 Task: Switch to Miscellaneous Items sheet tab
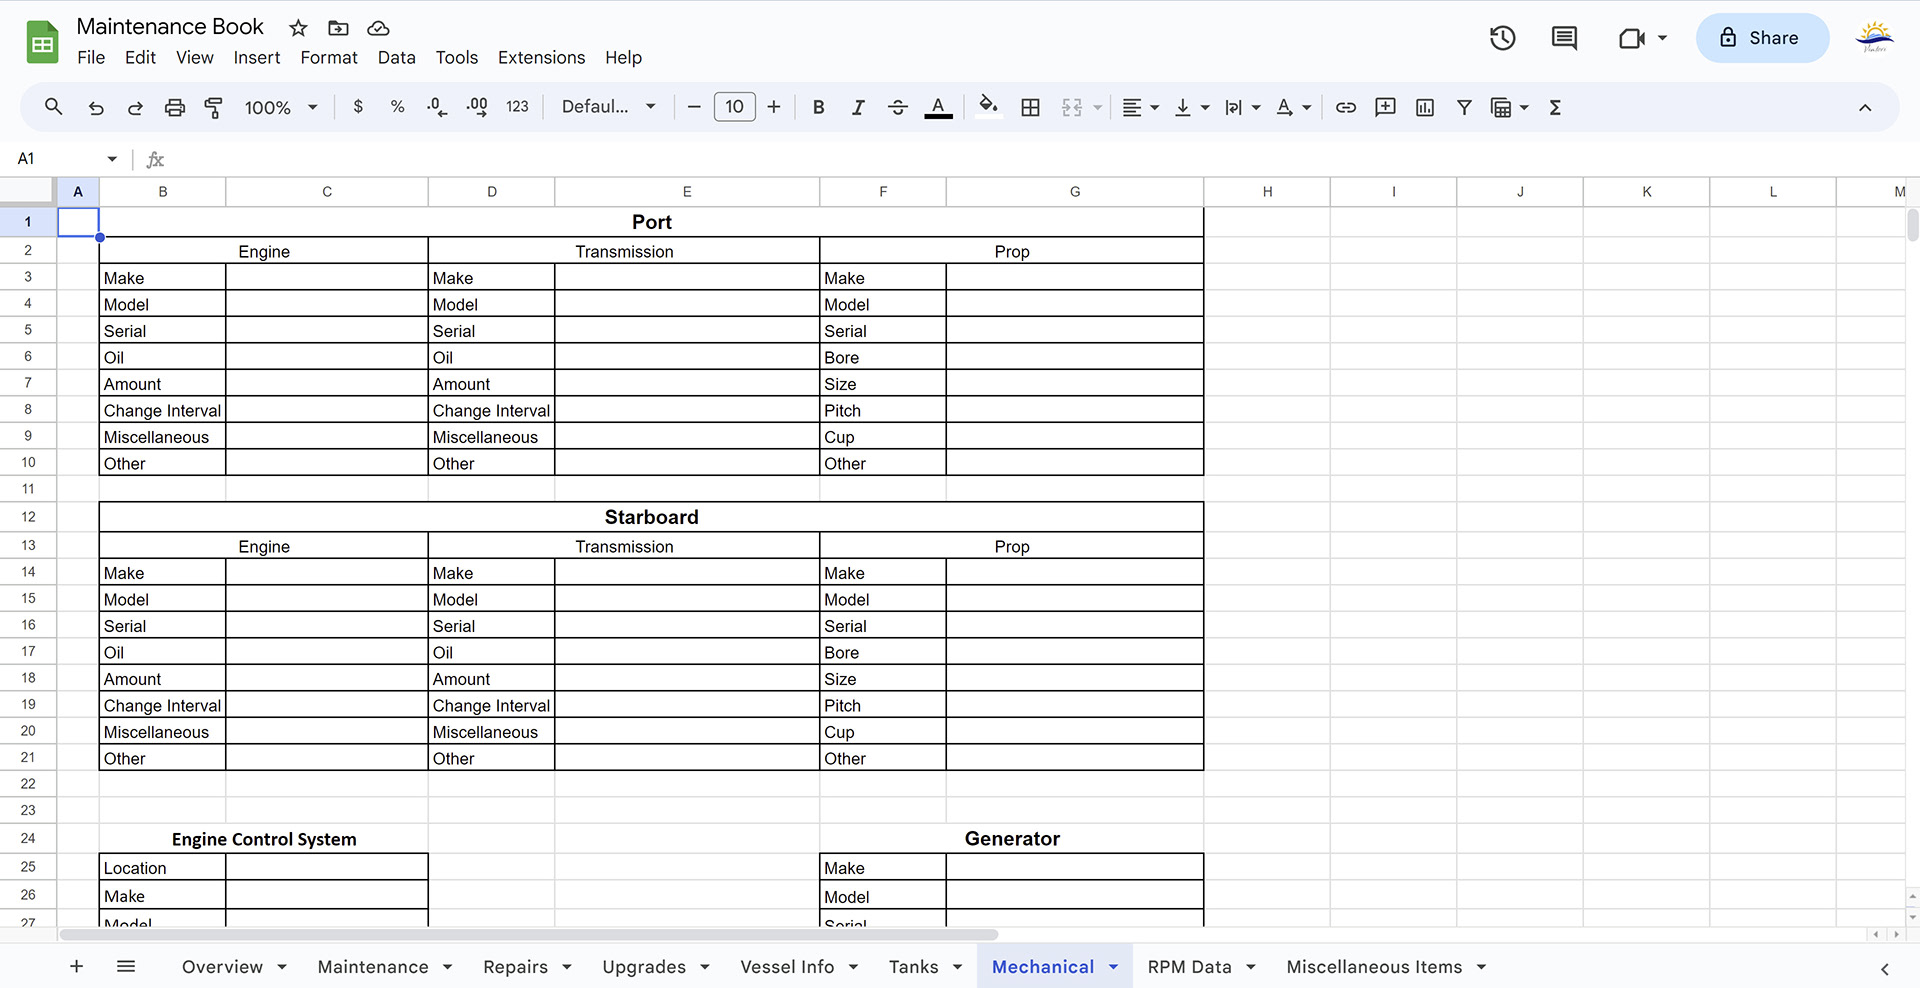click(1374, 967)
